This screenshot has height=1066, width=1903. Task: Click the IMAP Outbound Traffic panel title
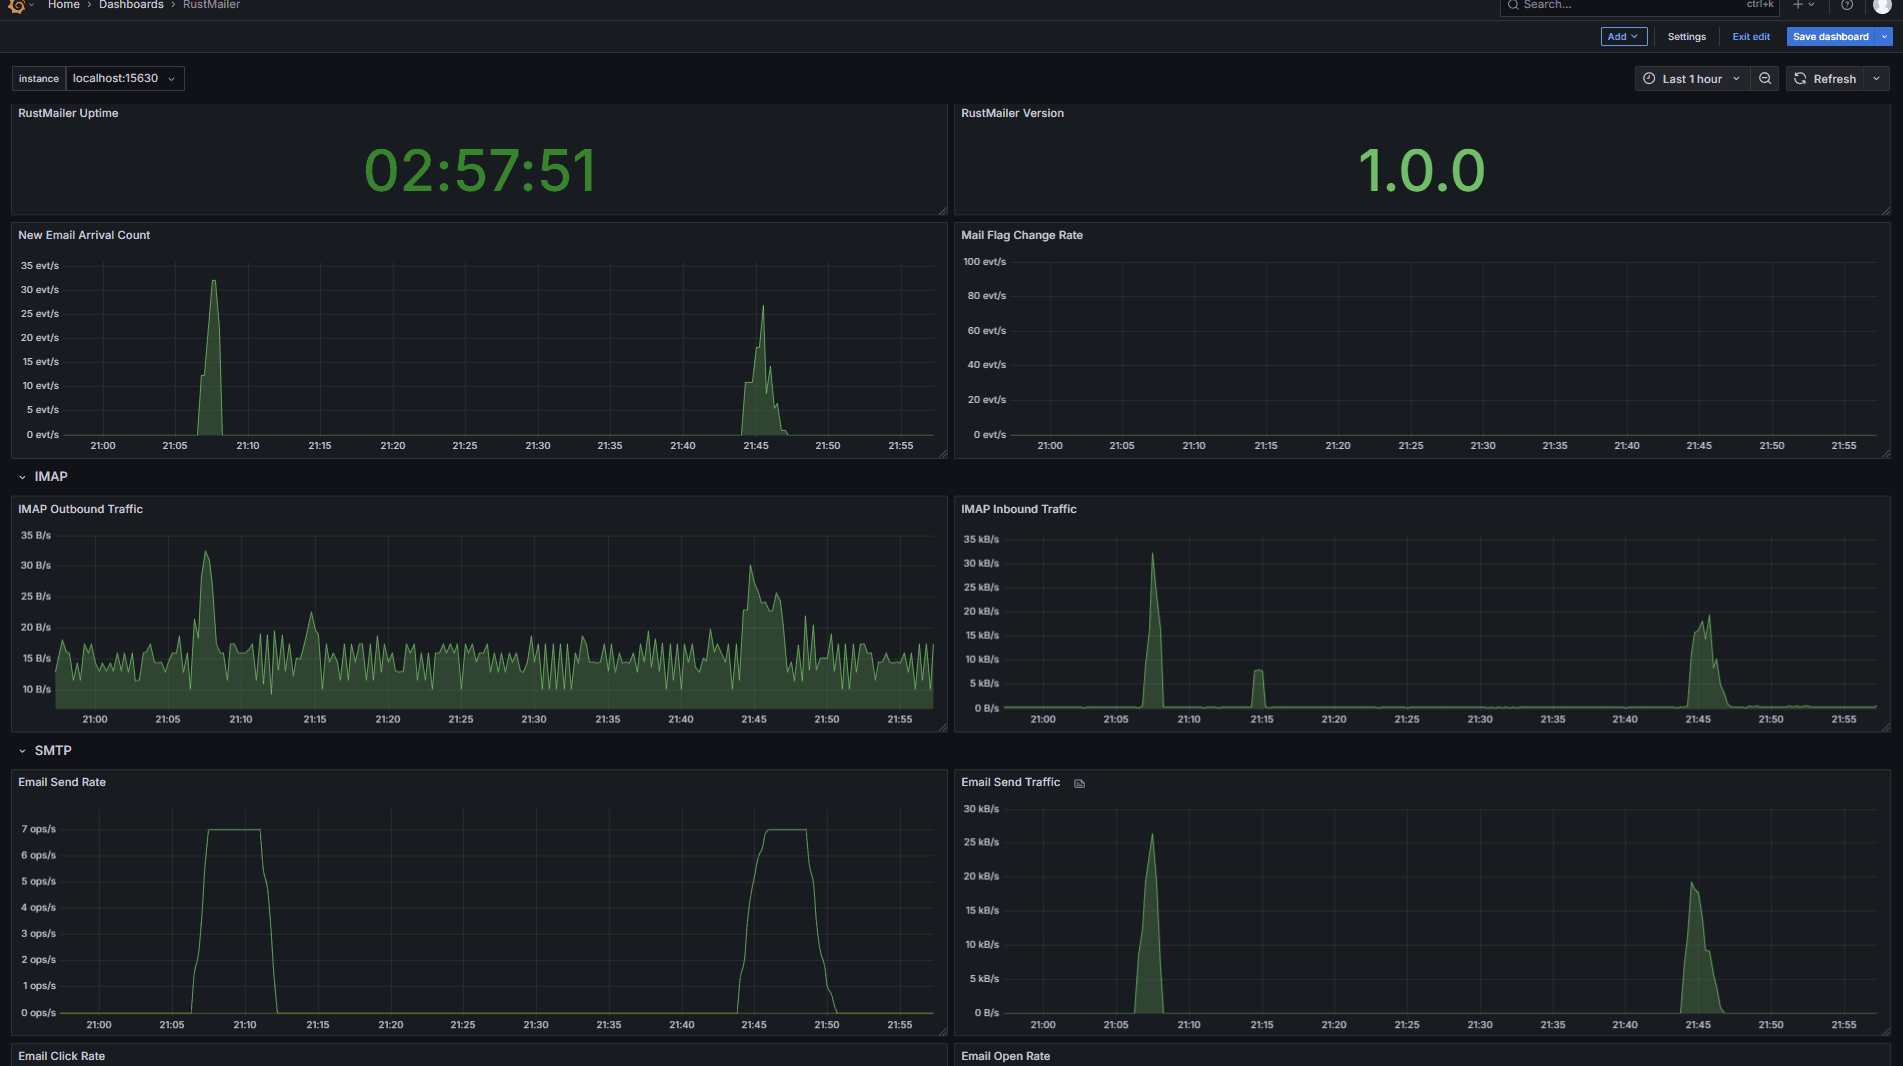coord(80,510)
